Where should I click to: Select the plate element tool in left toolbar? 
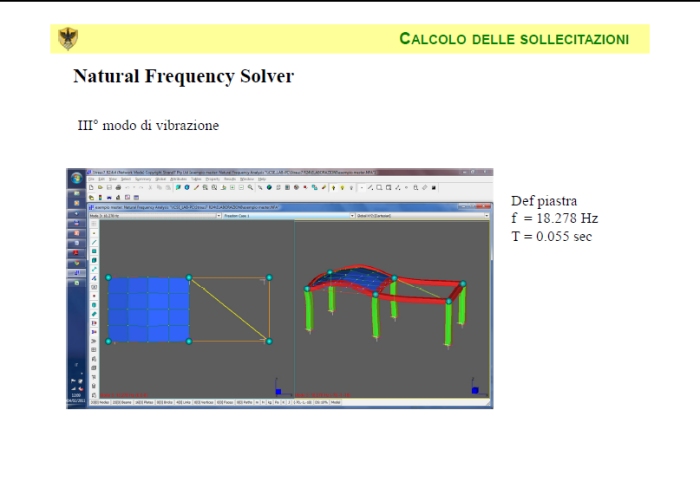coord(94,252)
